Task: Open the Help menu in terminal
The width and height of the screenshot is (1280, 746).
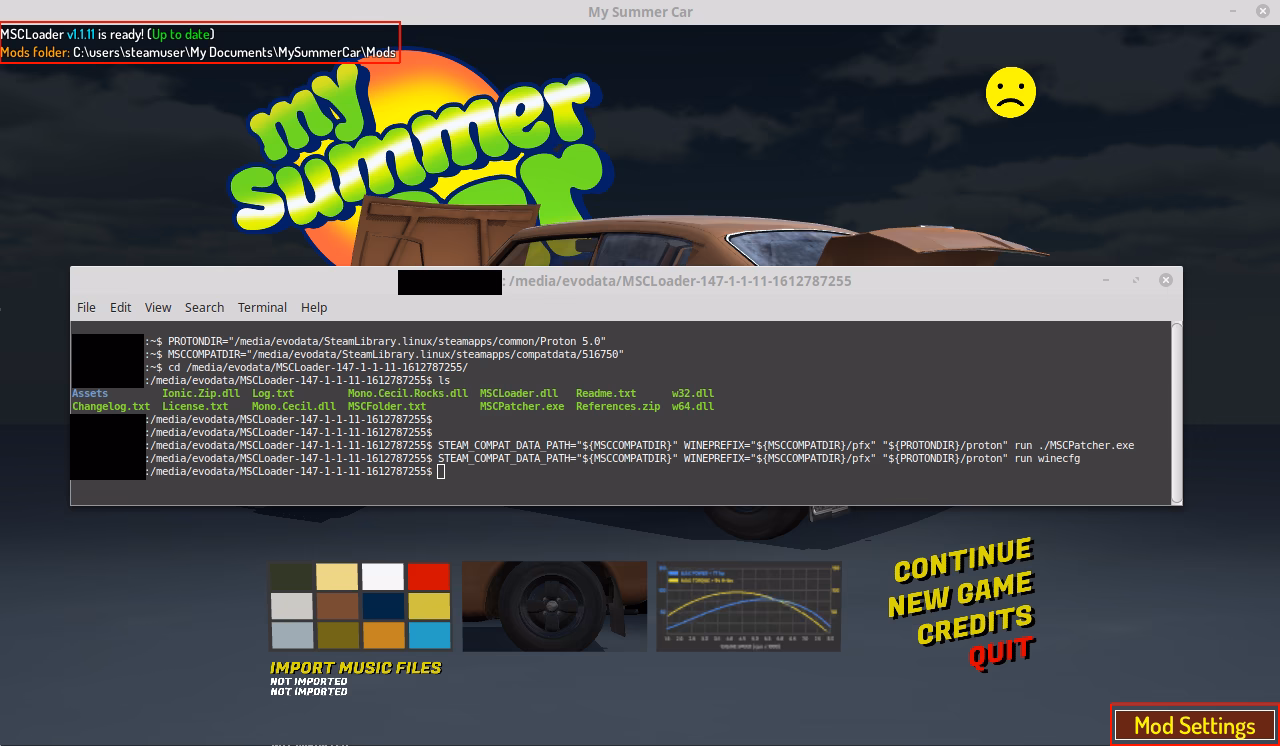Action: [x=314, y=307]
